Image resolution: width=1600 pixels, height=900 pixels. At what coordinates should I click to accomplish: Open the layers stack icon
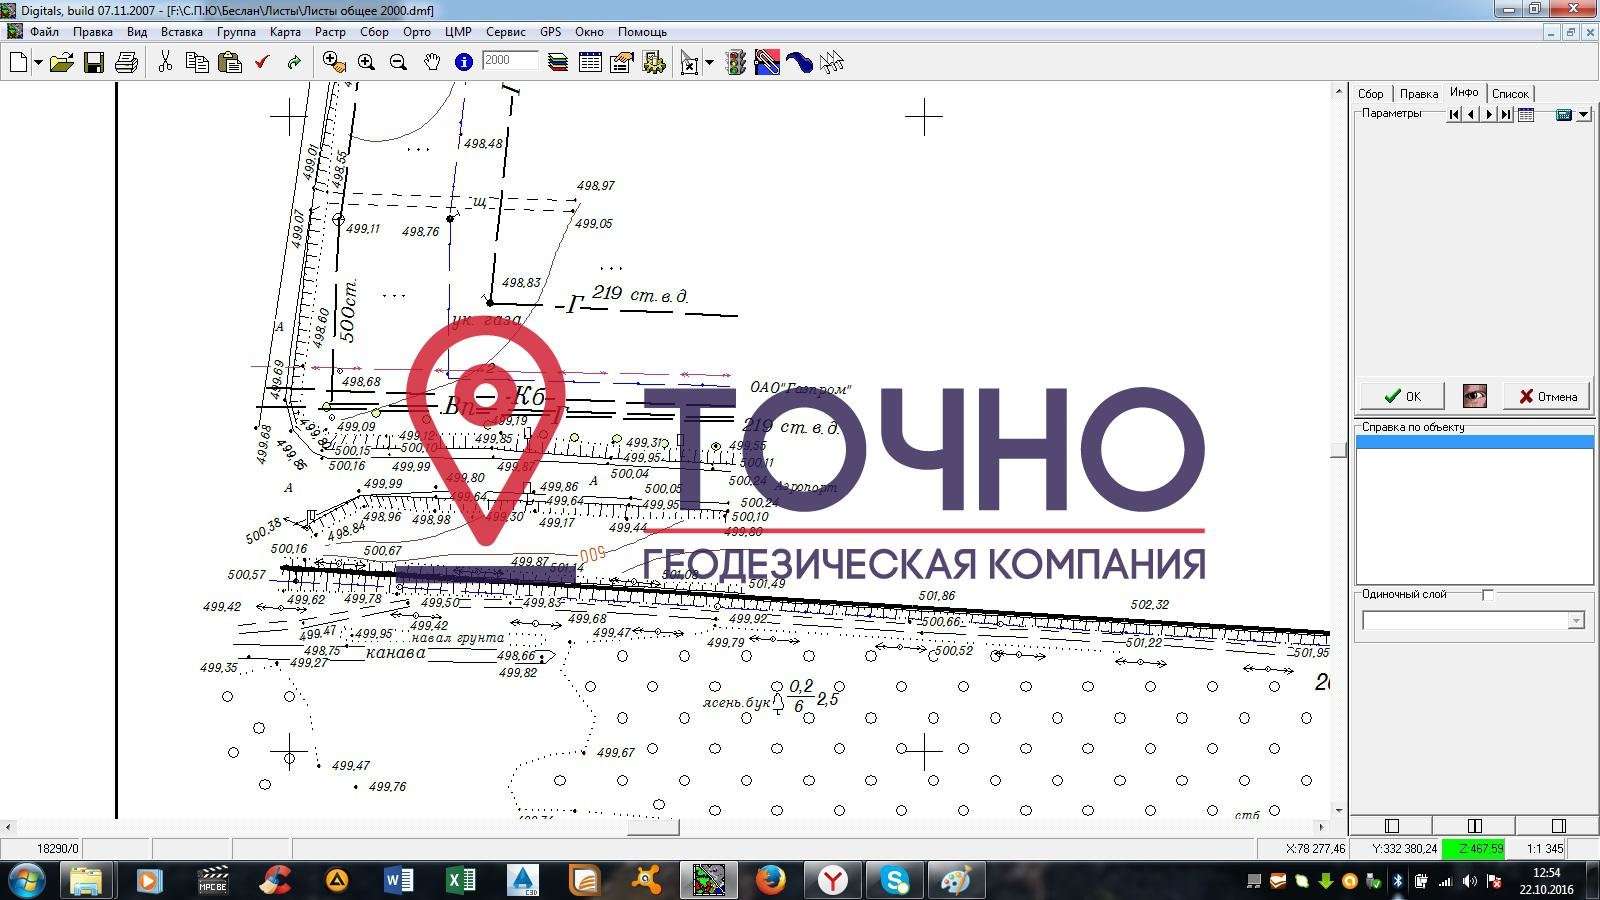tap(558, 63)
